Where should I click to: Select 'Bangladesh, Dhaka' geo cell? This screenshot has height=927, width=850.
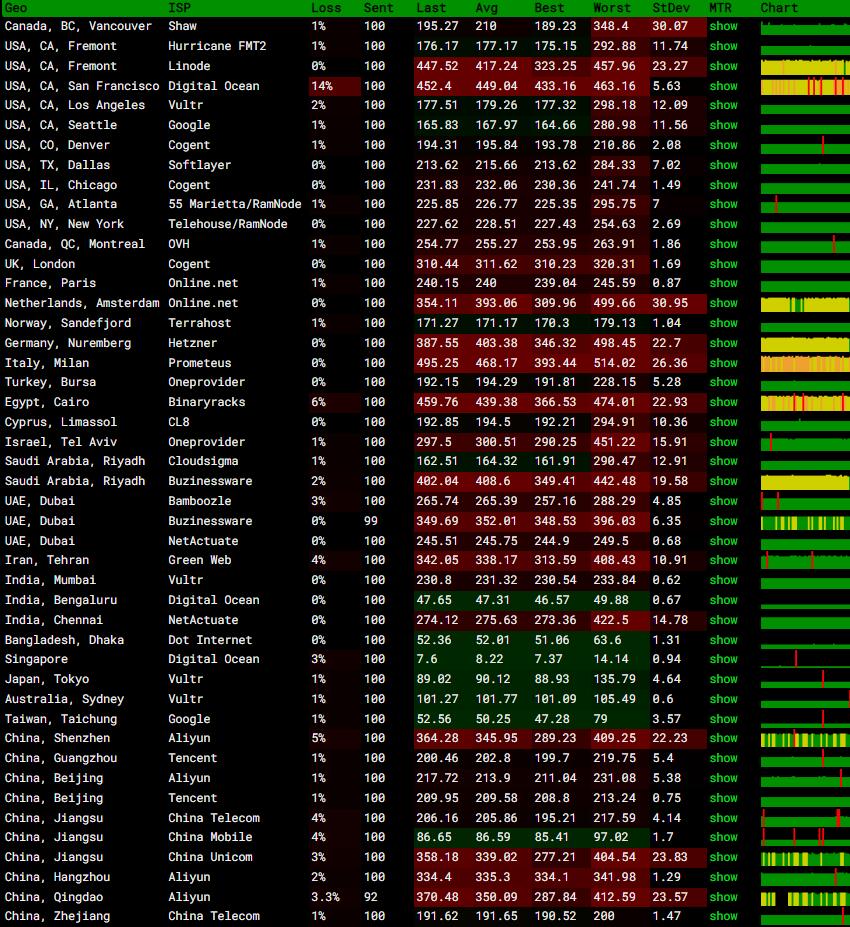[64, 640]
